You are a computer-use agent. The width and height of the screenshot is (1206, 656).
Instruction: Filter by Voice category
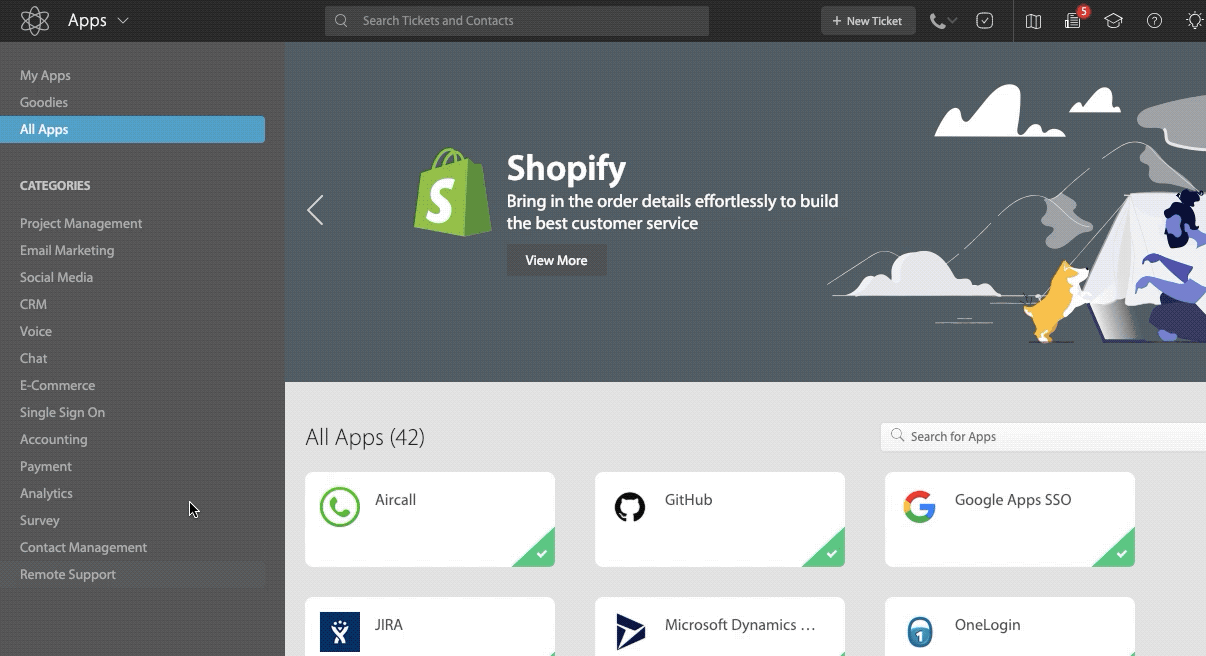(x=36, y=331)
